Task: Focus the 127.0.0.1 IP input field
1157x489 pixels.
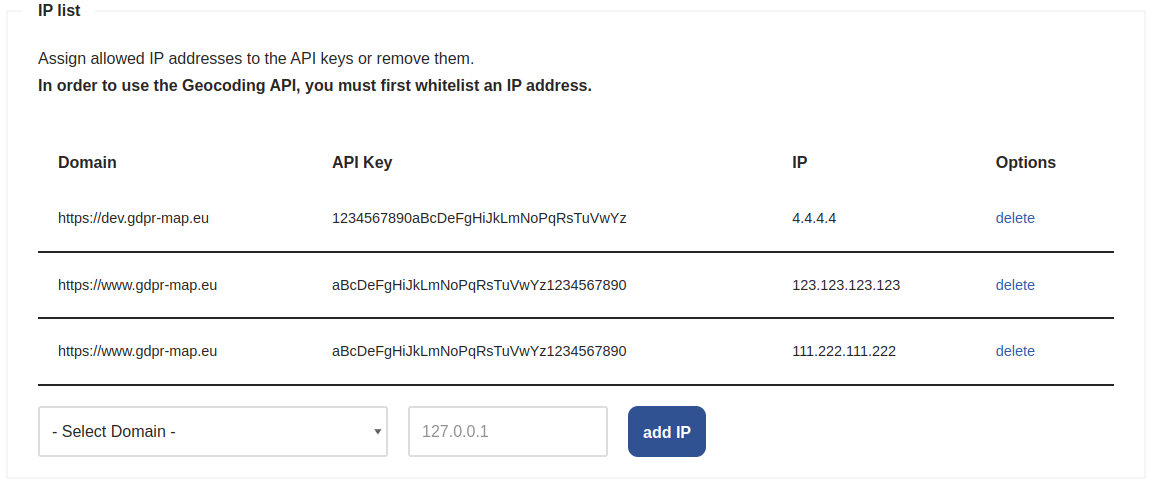Action: pos(507,432)
